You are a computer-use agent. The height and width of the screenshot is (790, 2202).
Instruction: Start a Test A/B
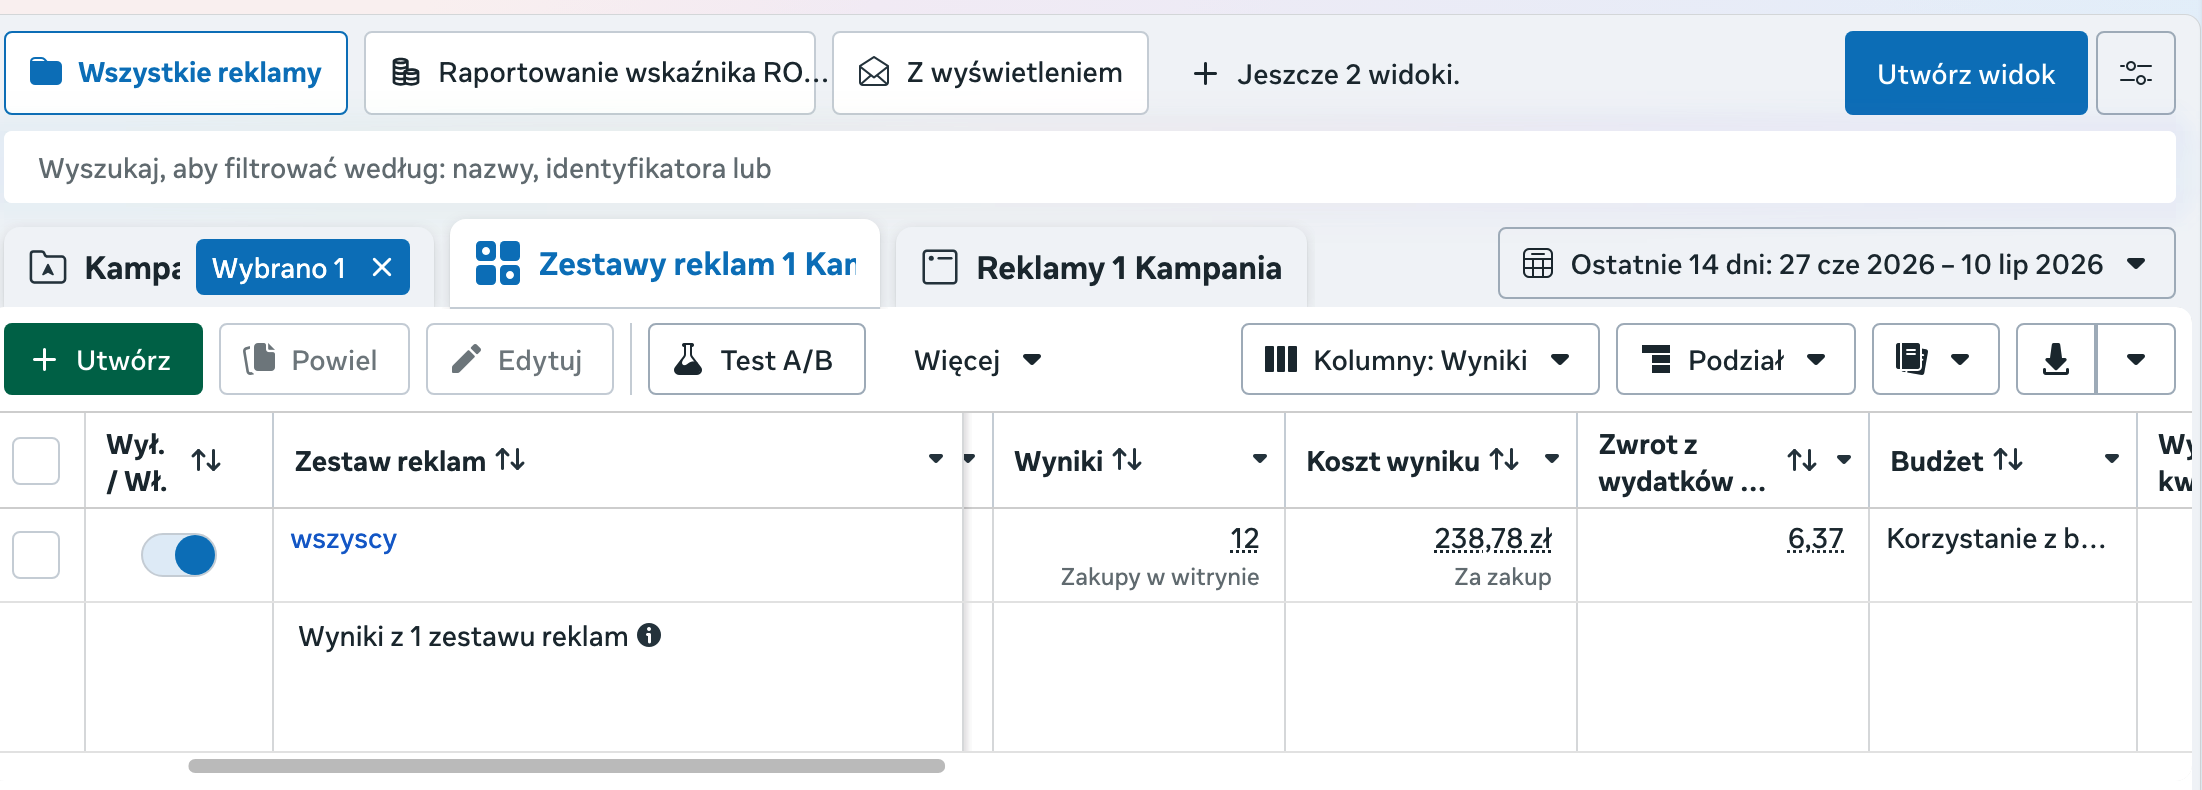(757, 359)
